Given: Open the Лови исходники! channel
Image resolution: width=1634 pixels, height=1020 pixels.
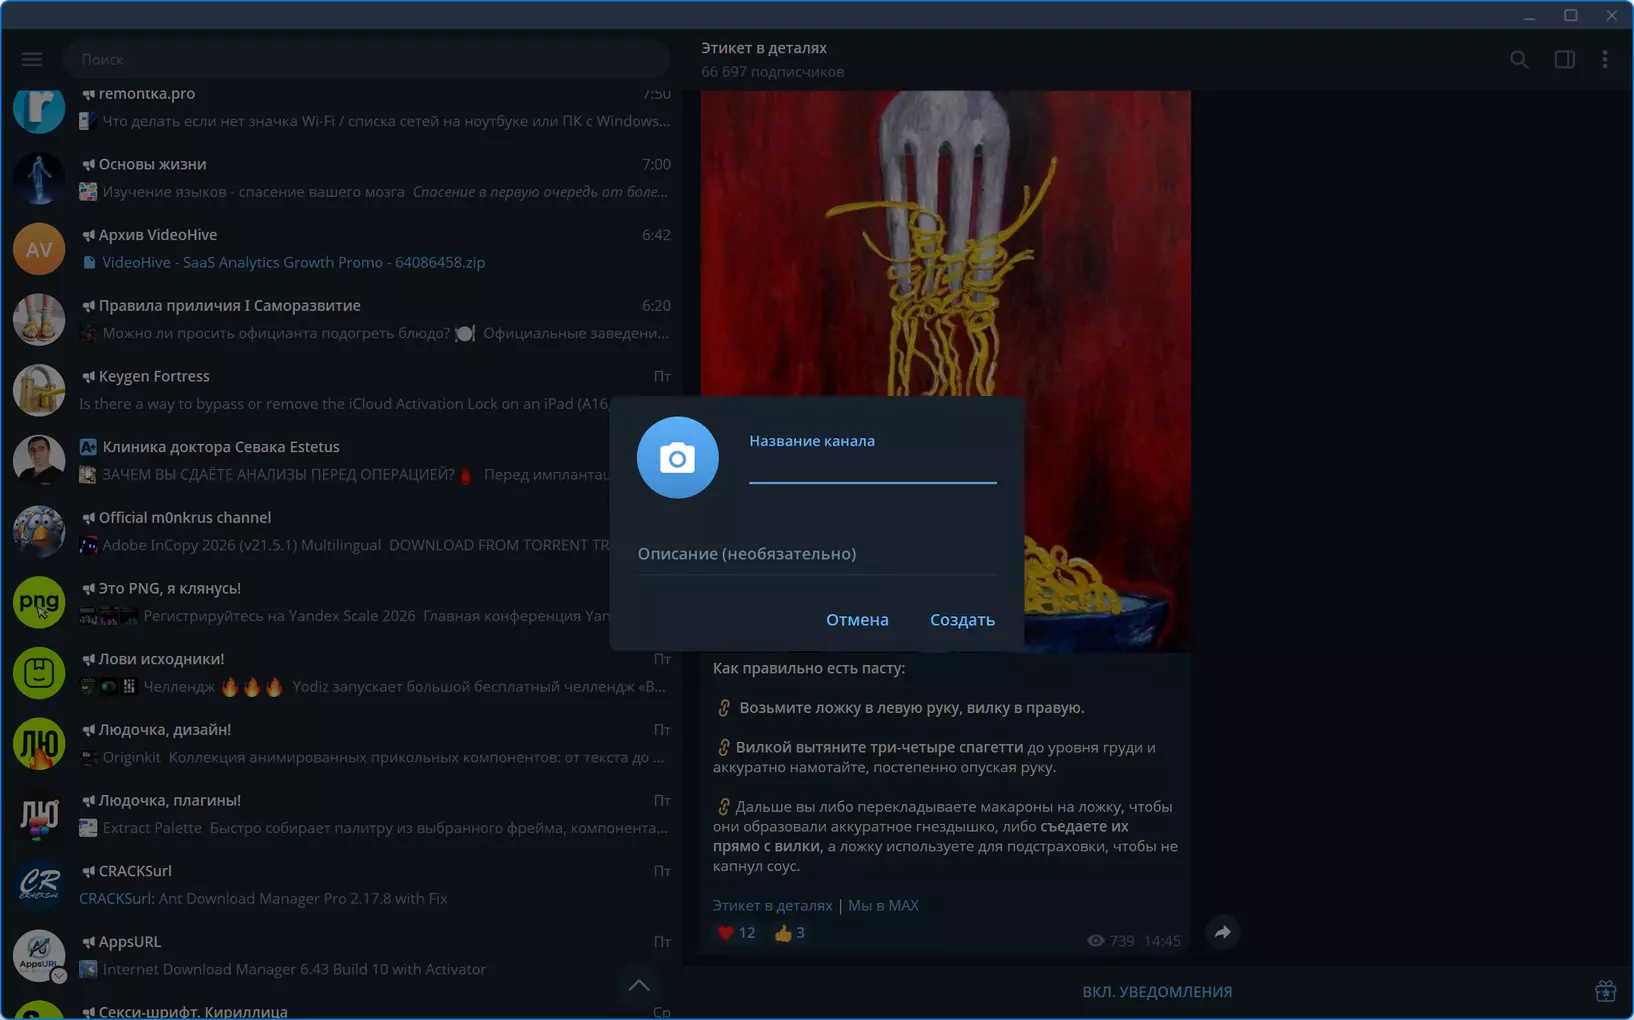Looking at the screenshot, I should point(341,673).
